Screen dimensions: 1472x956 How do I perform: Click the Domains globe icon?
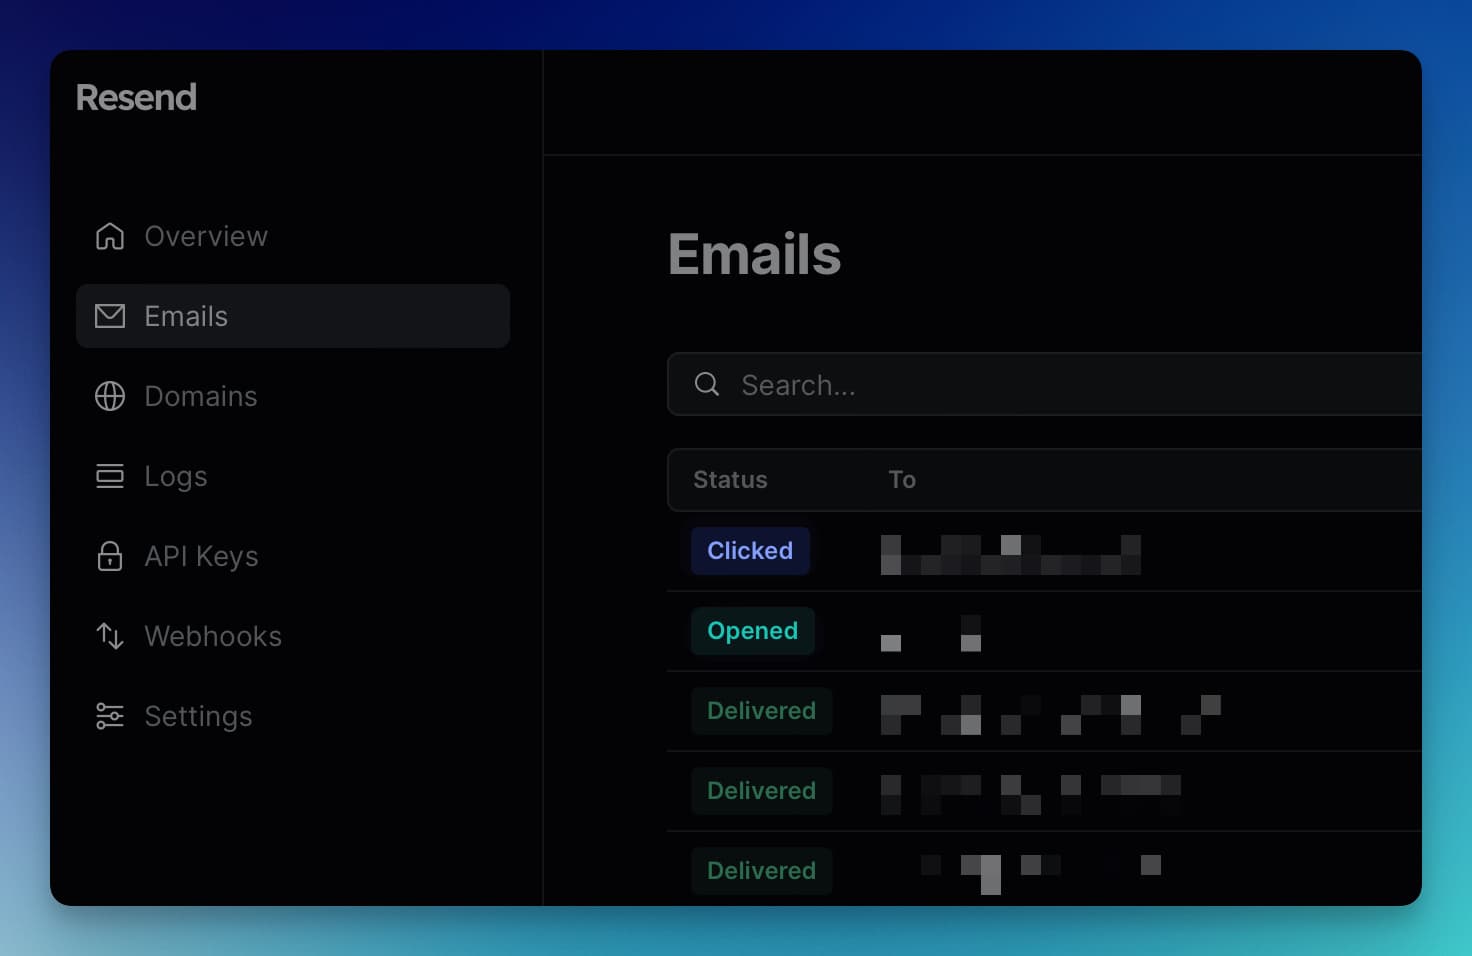pyautogui.click(x=109, y=396)
